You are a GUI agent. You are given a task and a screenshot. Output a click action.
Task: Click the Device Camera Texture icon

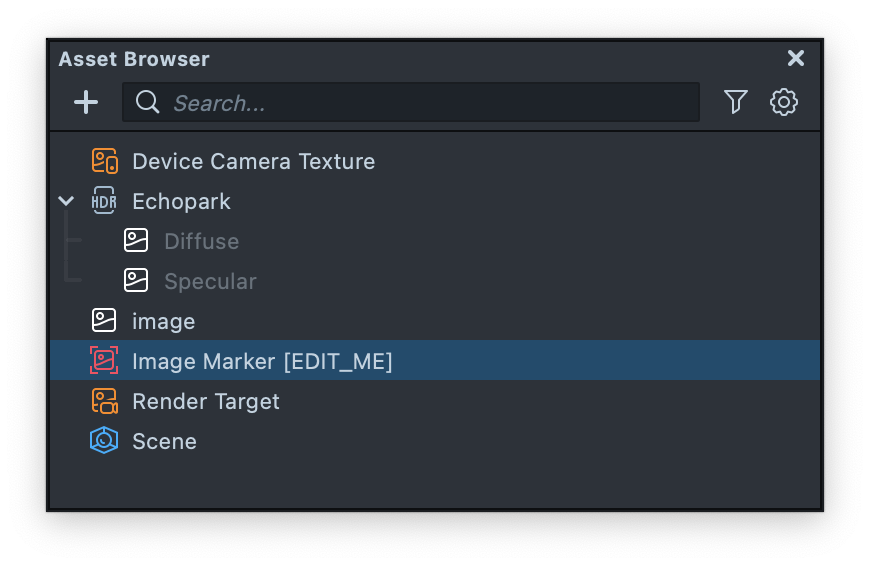(x=104, y=161)
